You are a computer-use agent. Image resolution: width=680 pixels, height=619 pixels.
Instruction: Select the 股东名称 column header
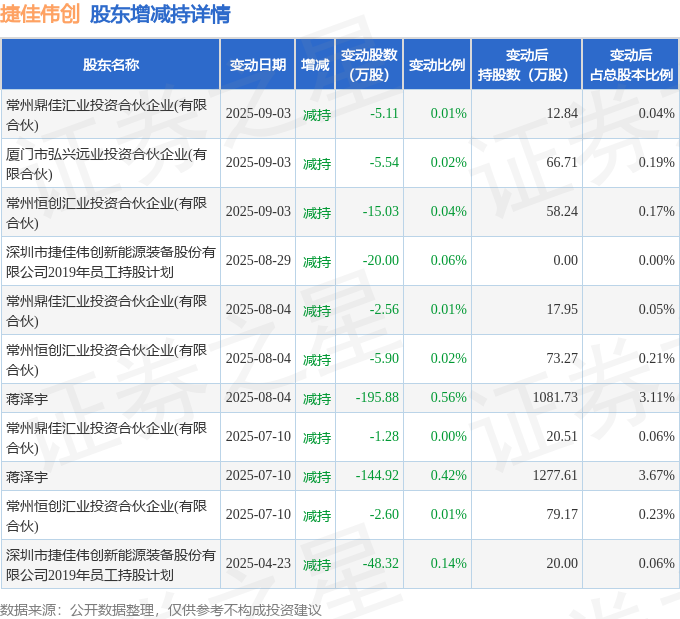[111, 65]
